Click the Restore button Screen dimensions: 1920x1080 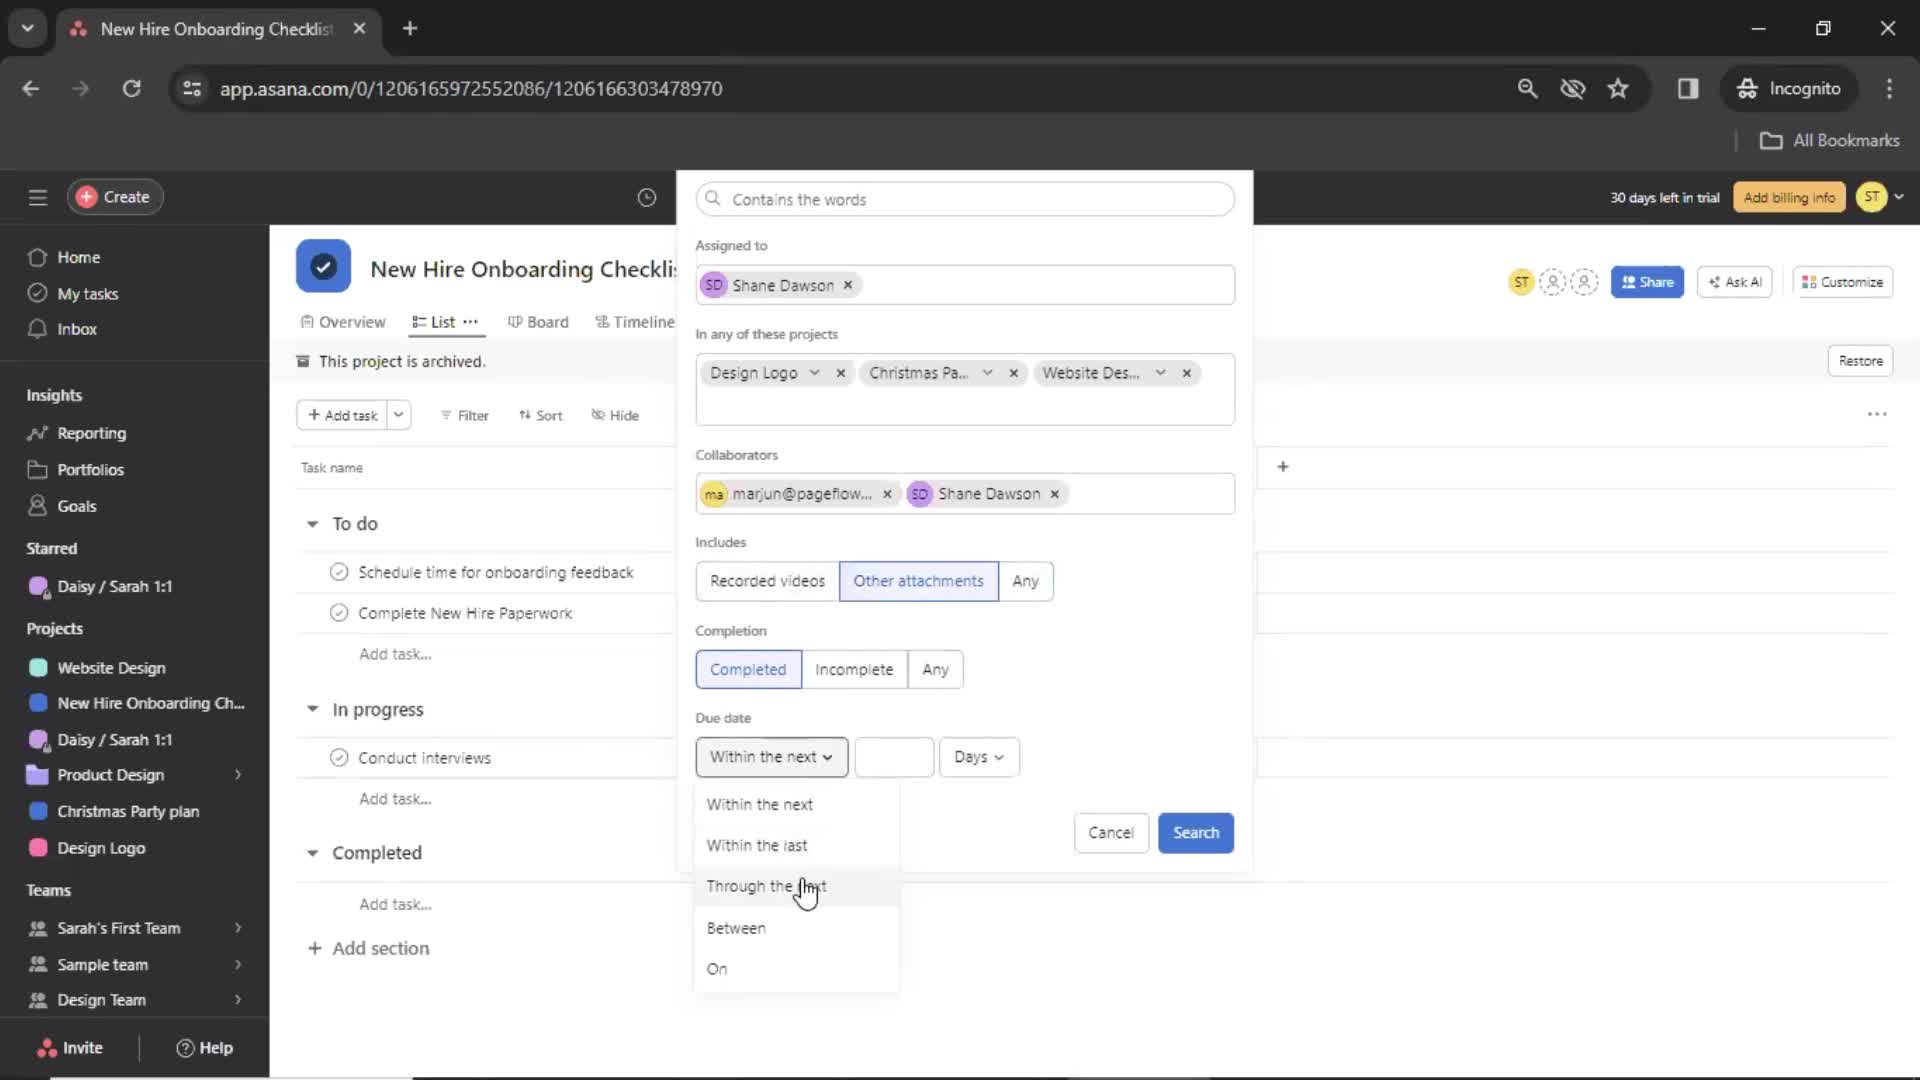[1860, 361]
